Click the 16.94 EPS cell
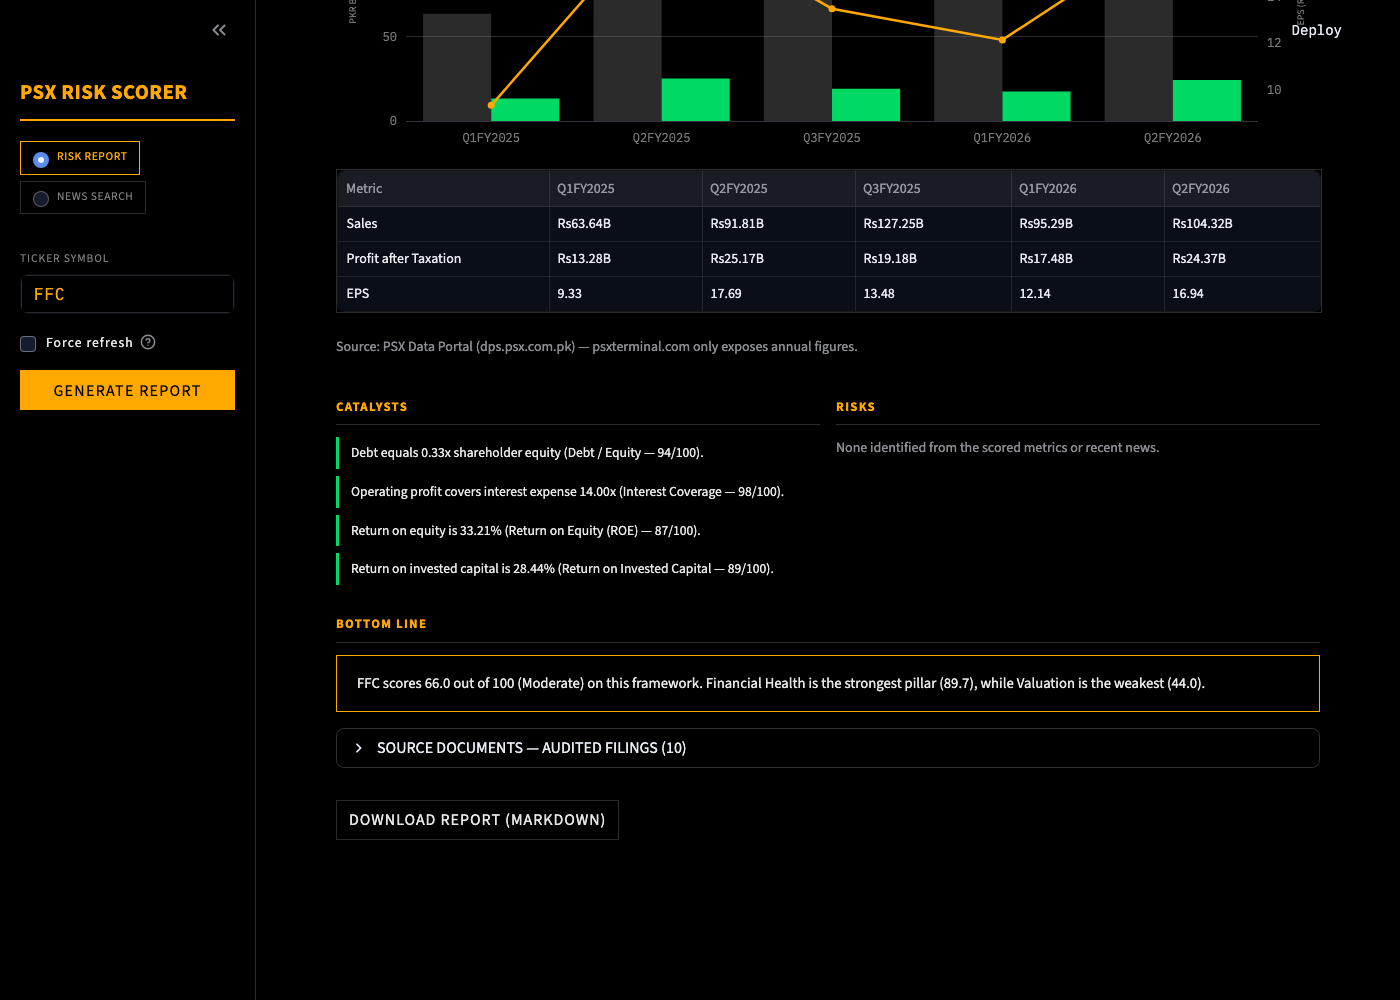This screenshot has width=1400, height=1000. point(1242,294)
